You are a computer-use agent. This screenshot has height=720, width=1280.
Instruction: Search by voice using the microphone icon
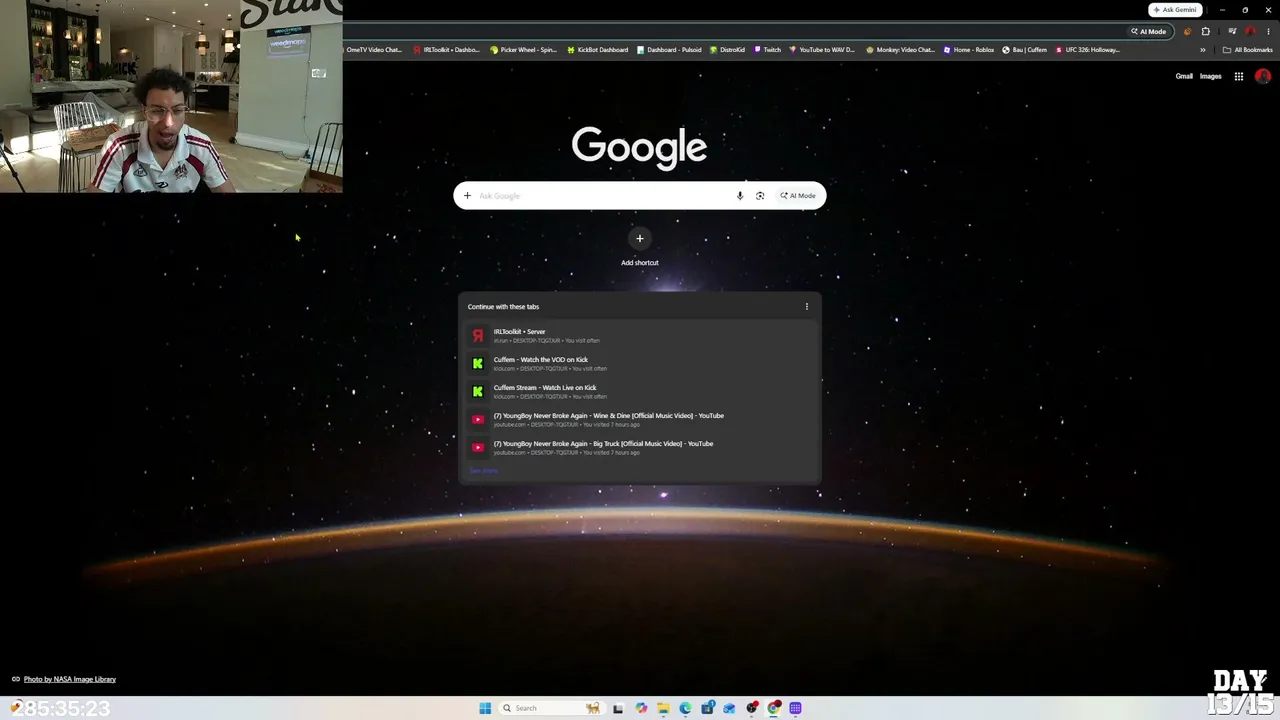click(740, 196)
